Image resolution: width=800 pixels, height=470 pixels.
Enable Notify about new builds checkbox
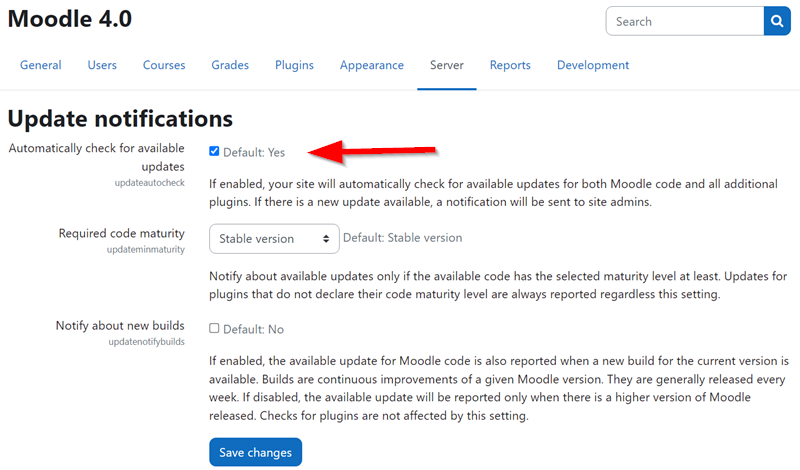(x=214, y=328)
